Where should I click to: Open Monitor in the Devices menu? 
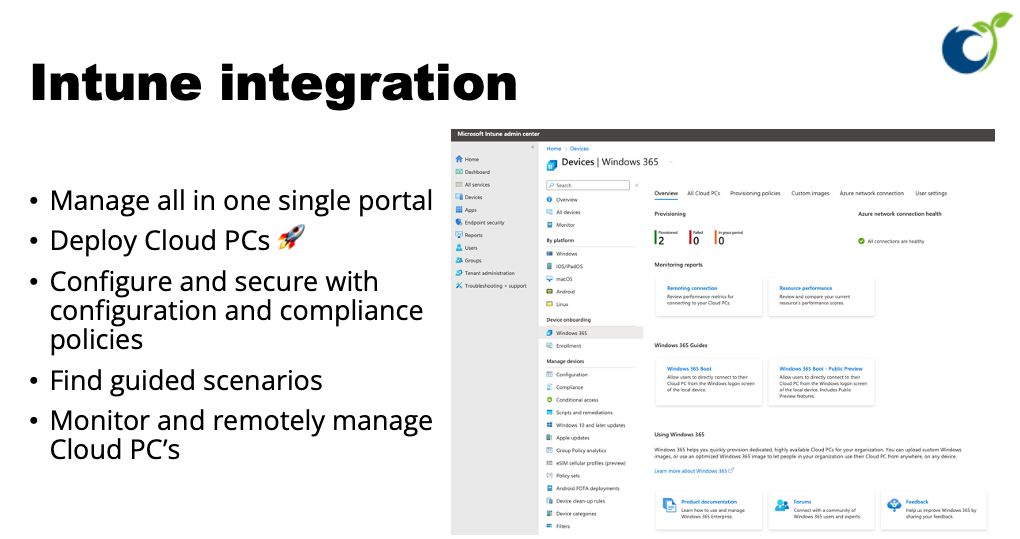click(x=561, y=225)
